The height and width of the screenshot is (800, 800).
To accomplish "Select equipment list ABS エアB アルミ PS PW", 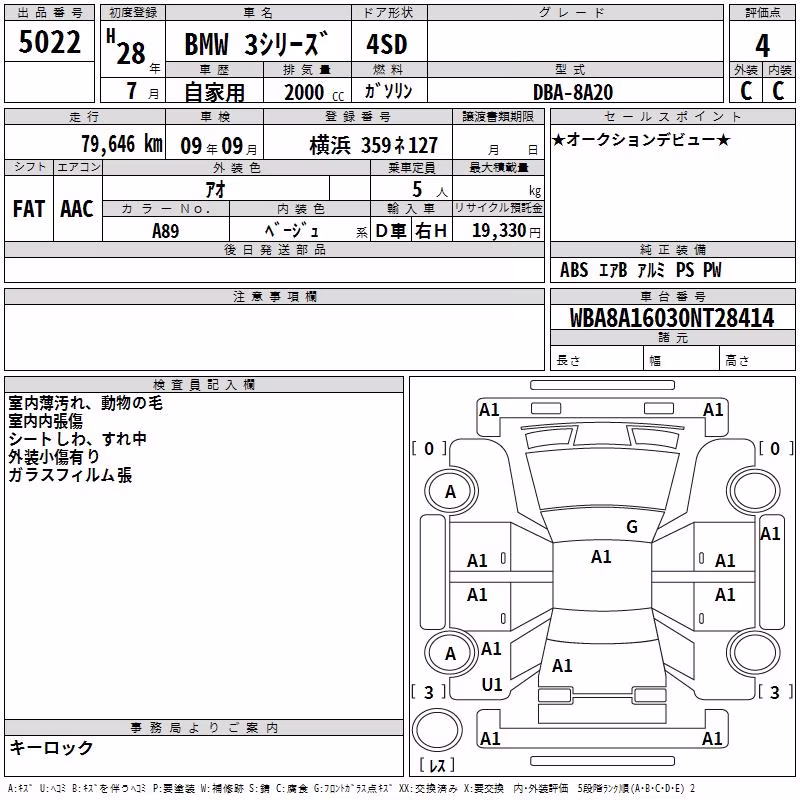I will [x=640, y=270].
